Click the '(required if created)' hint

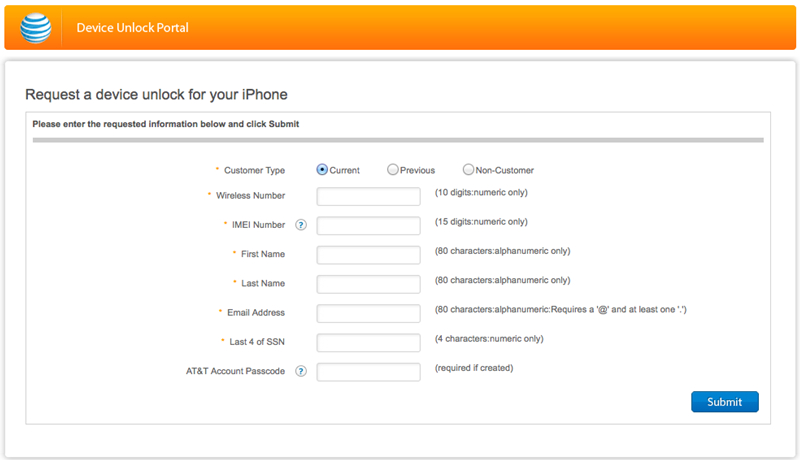tap(474, 368)
